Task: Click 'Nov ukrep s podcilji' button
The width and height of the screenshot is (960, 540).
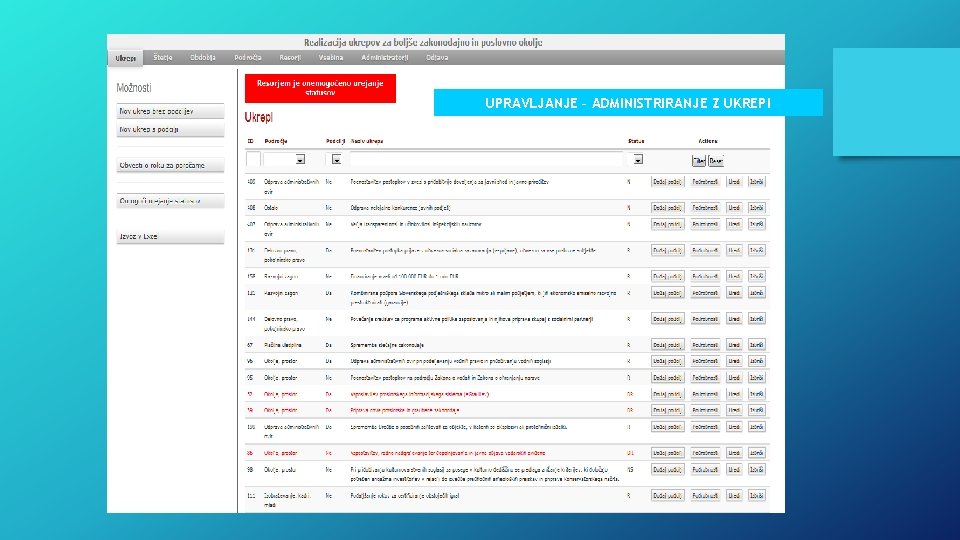Action: [x=170, y=129]
